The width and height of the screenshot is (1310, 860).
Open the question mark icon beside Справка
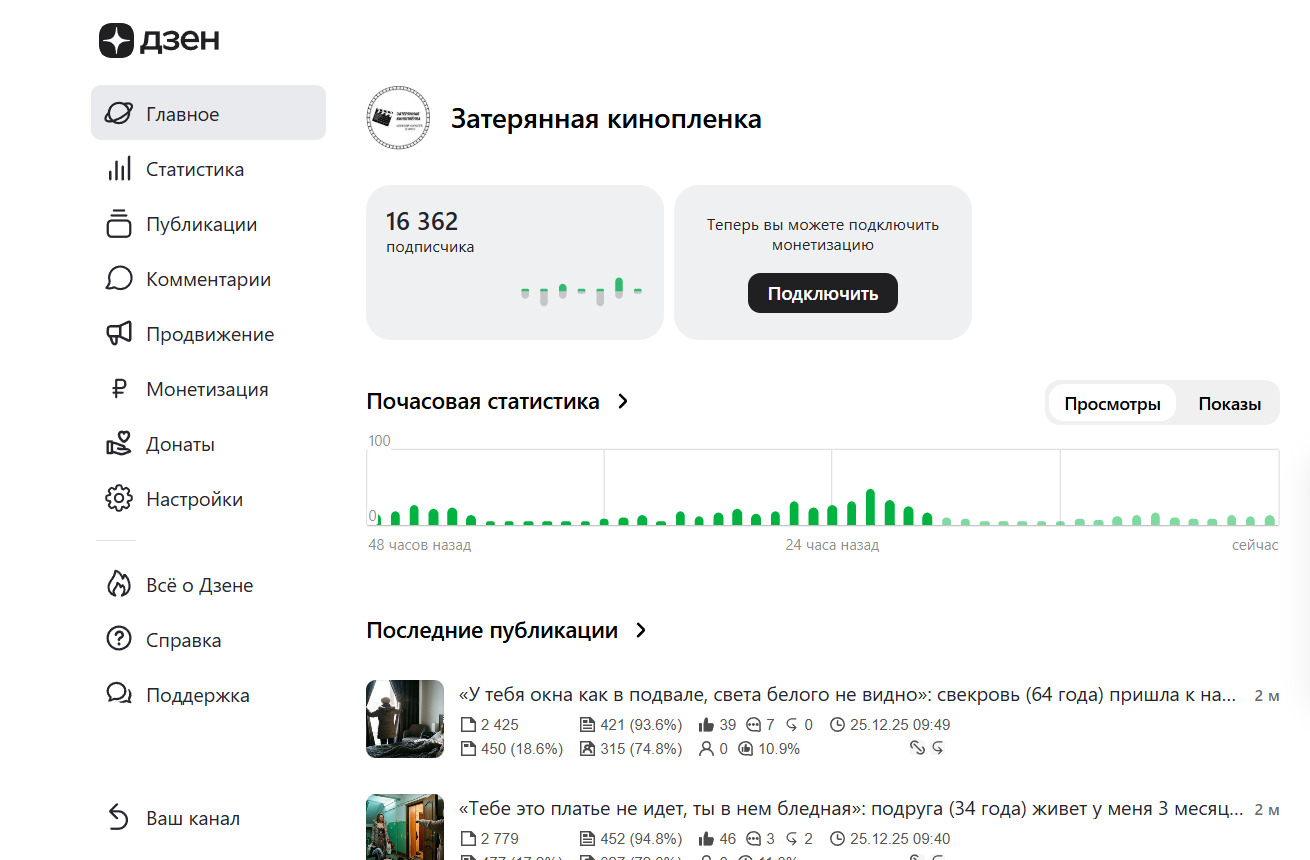[x=119, y=640]
